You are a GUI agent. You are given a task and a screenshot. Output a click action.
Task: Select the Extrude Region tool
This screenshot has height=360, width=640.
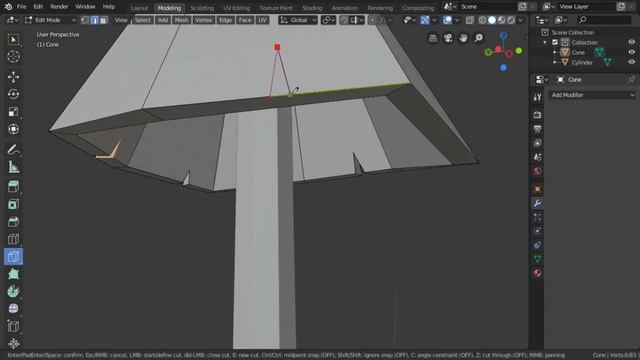click(13, 187)
